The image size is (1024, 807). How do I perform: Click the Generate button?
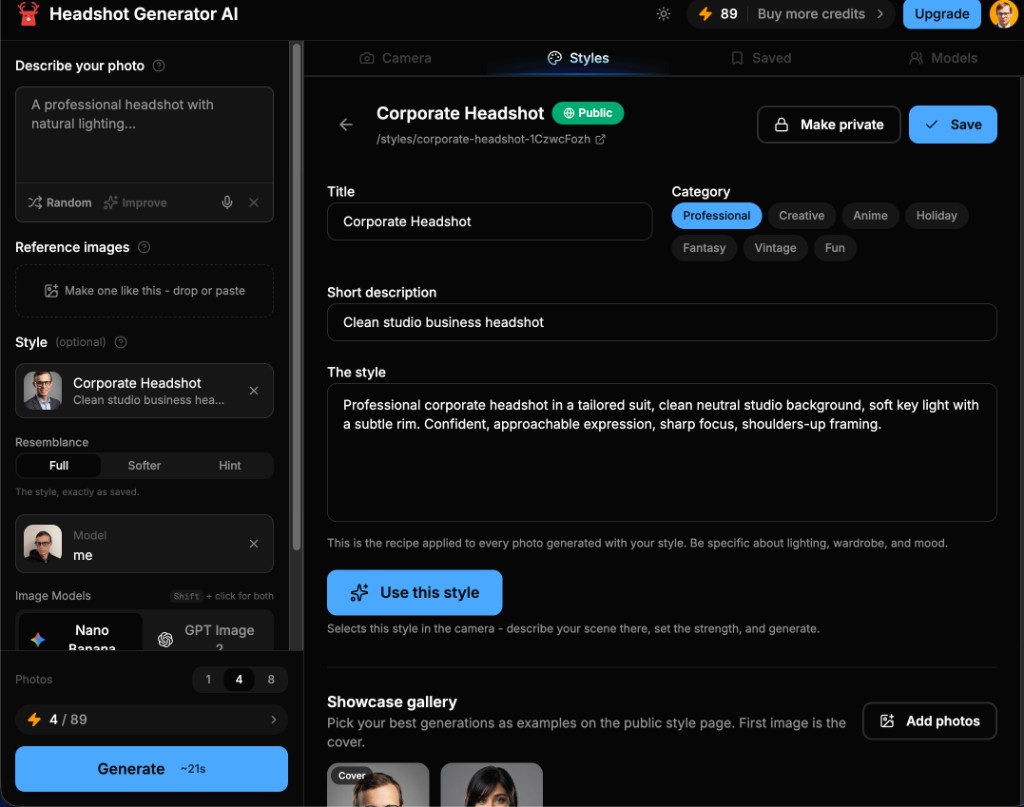point(152,768)
